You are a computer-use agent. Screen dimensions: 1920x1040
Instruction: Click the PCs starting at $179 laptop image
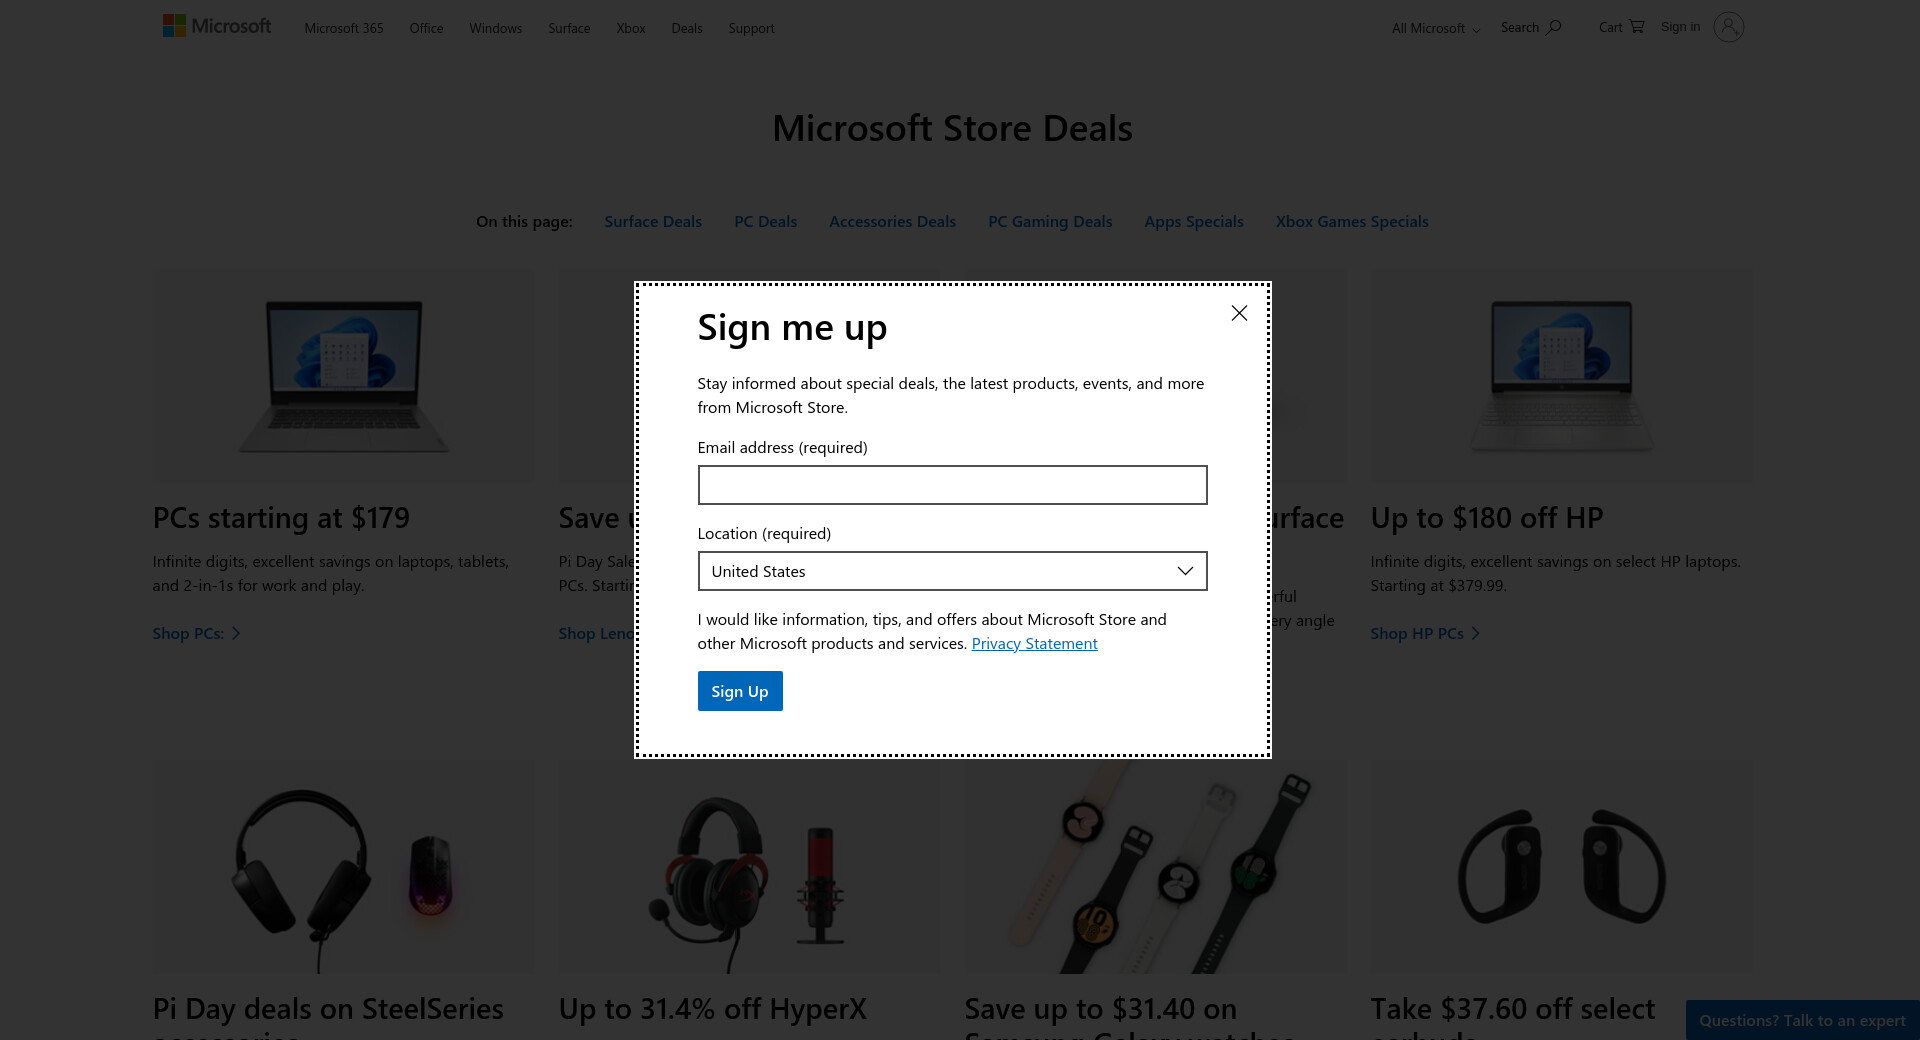(343, 375)
